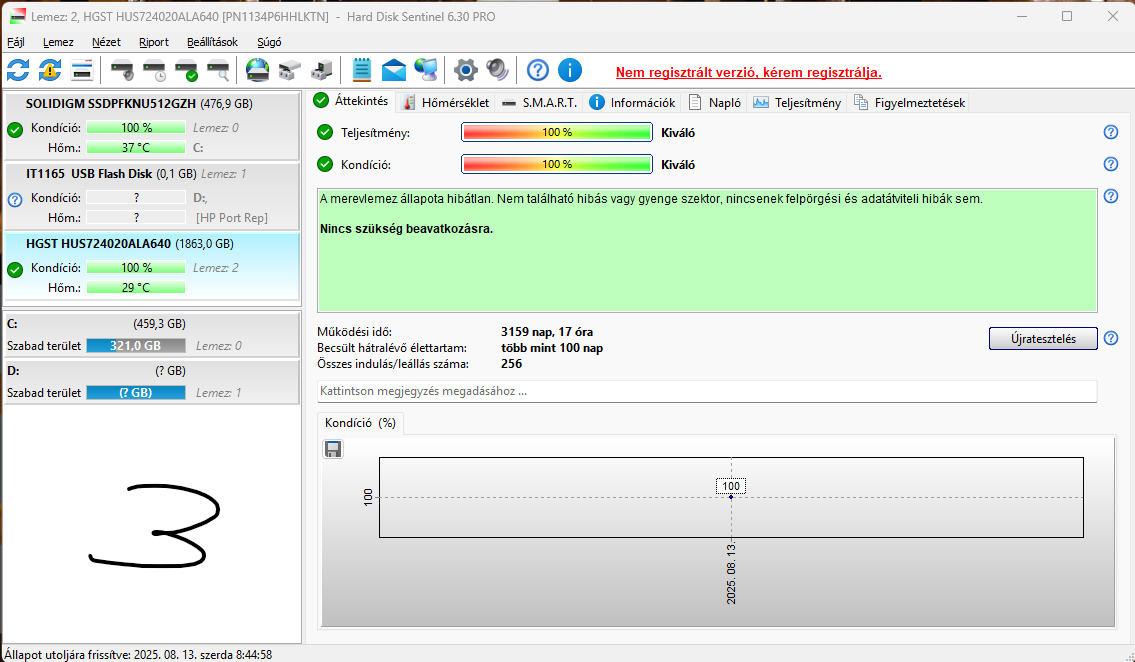Image resolution: width=1135 pixels, height=662 pixels.
Task: Click question mark status icon of IT1165 USB disk
Action: 15,200
